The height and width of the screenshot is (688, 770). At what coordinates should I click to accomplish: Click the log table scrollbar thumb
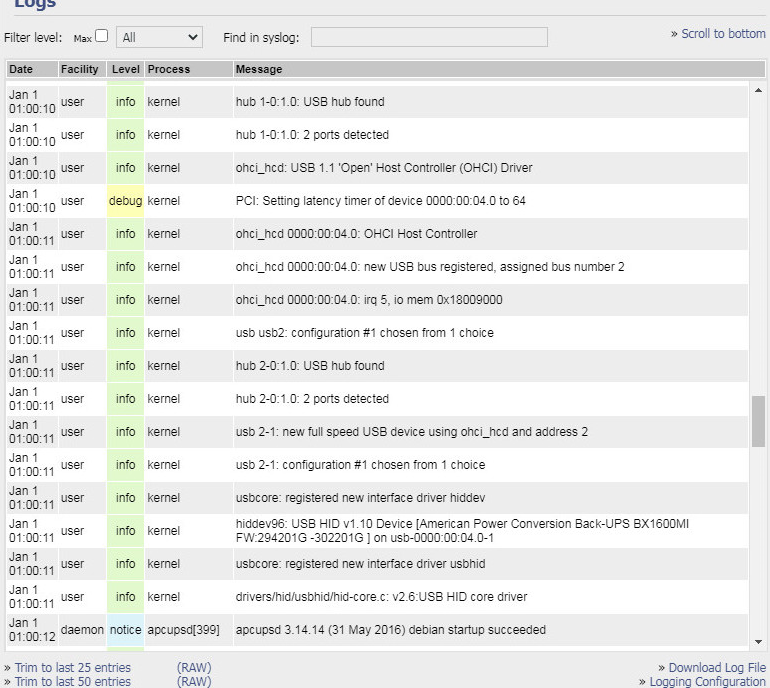click(x=758, y=421)
